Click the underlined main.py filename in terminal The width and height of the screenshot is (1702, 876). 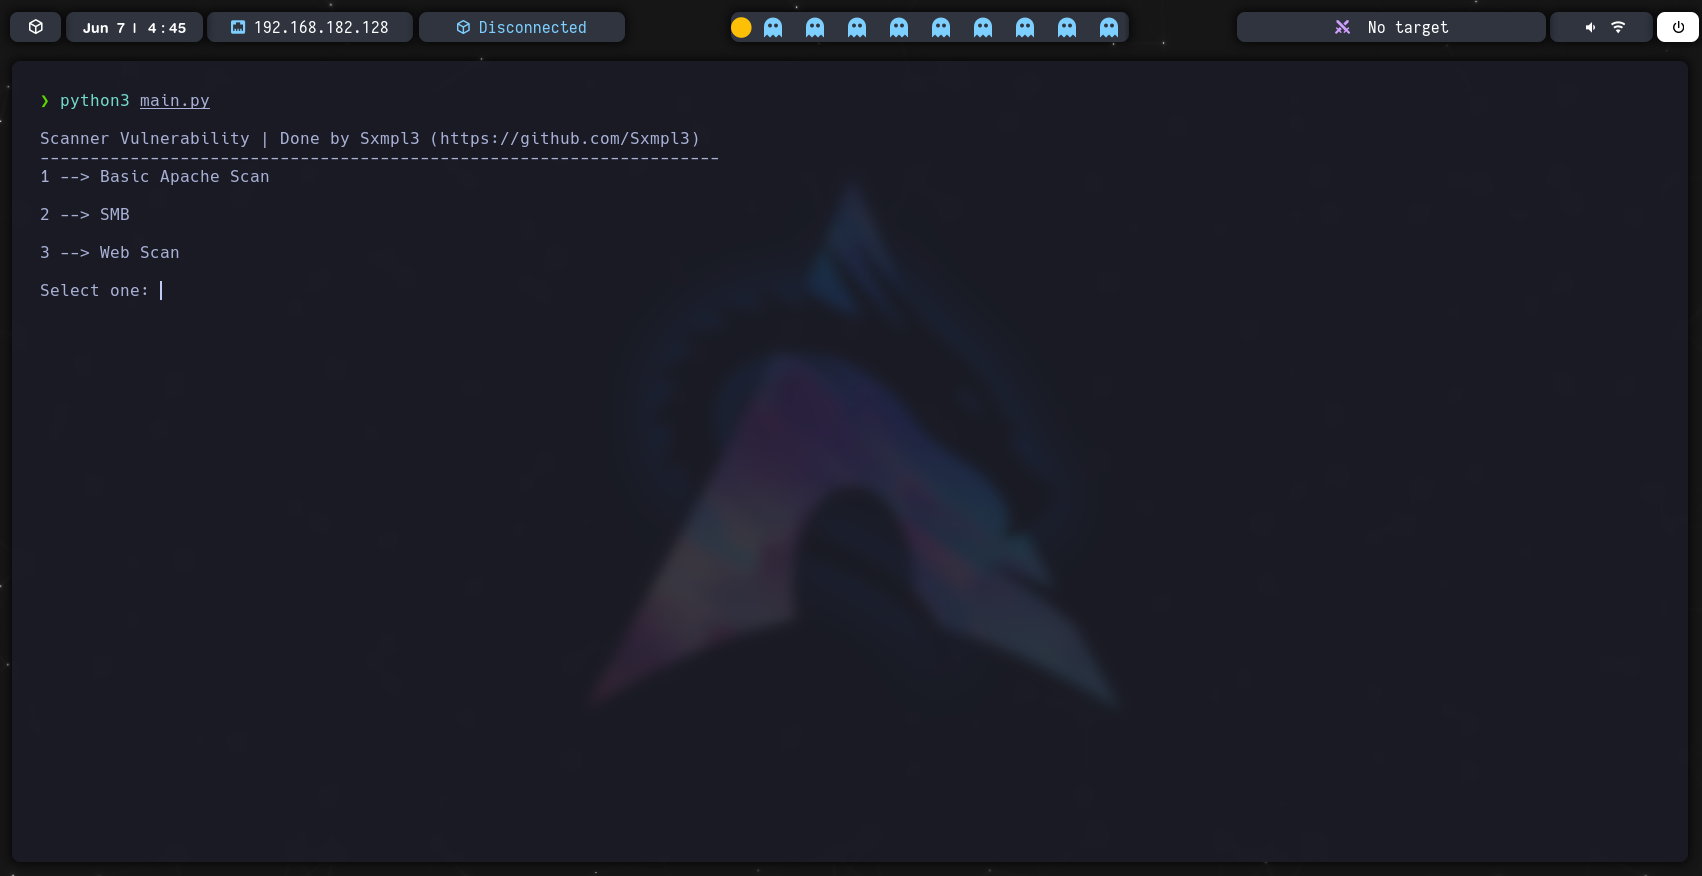click(175, 100)
